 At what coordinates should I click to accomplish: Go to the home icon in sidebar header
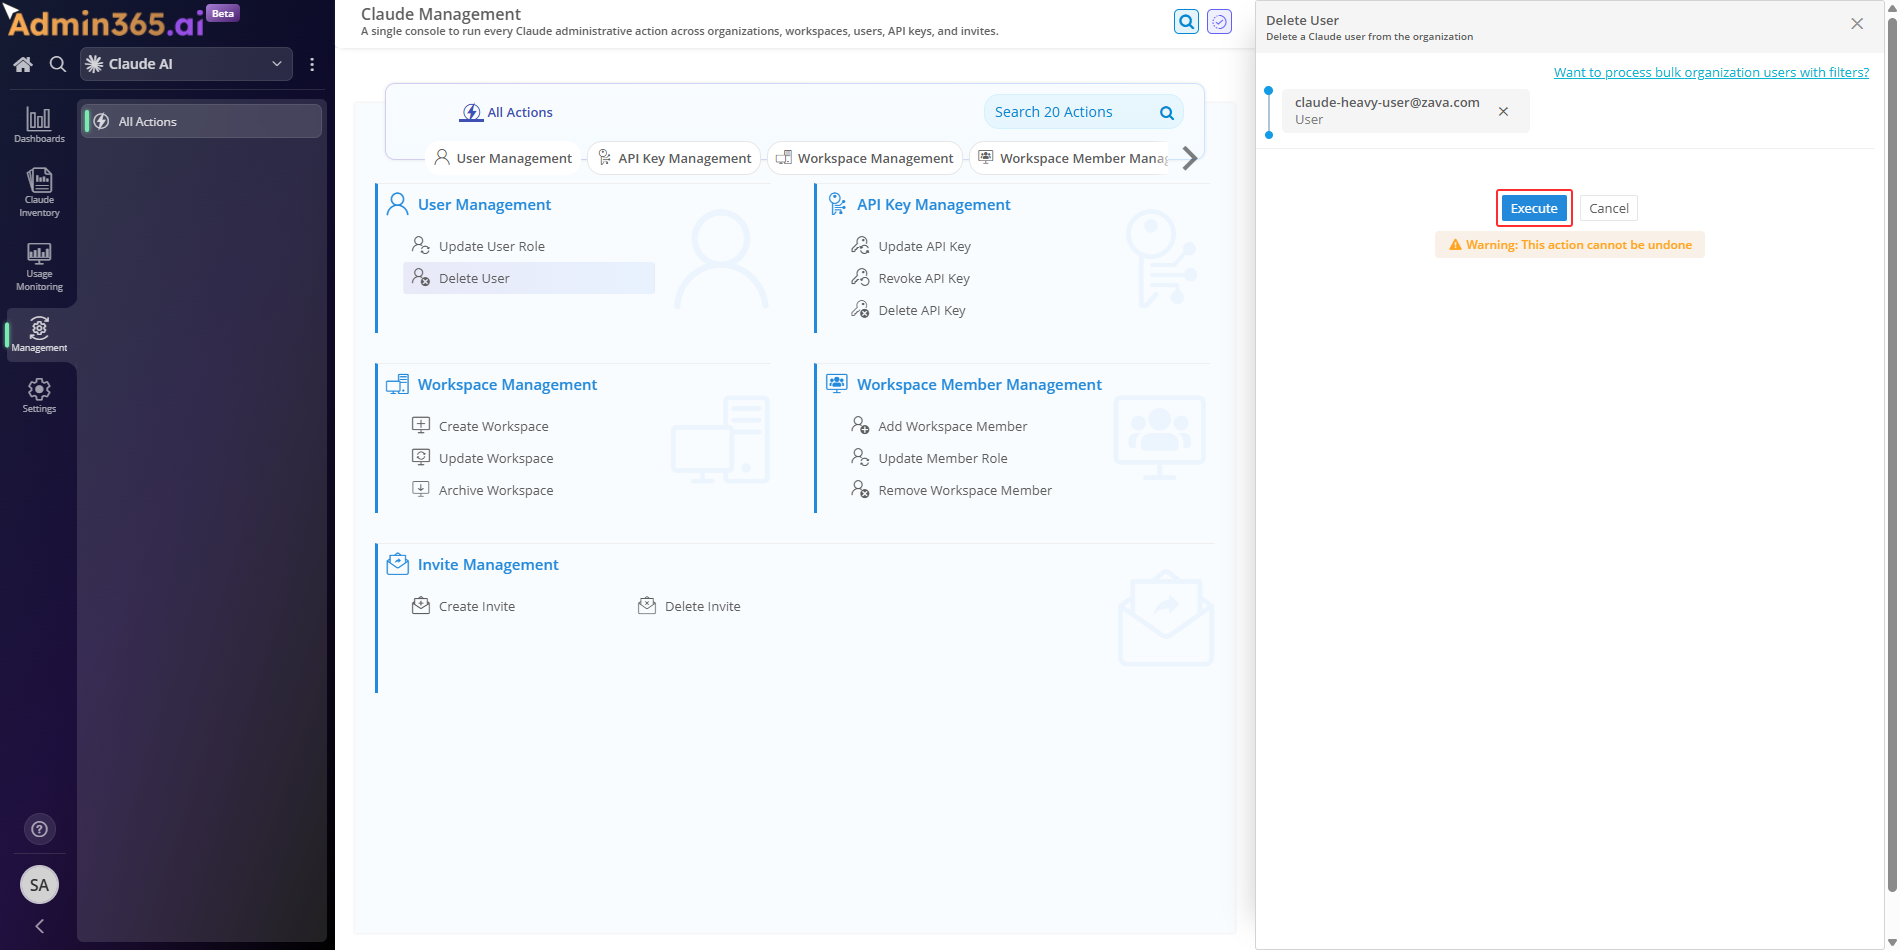click(23, 64)
